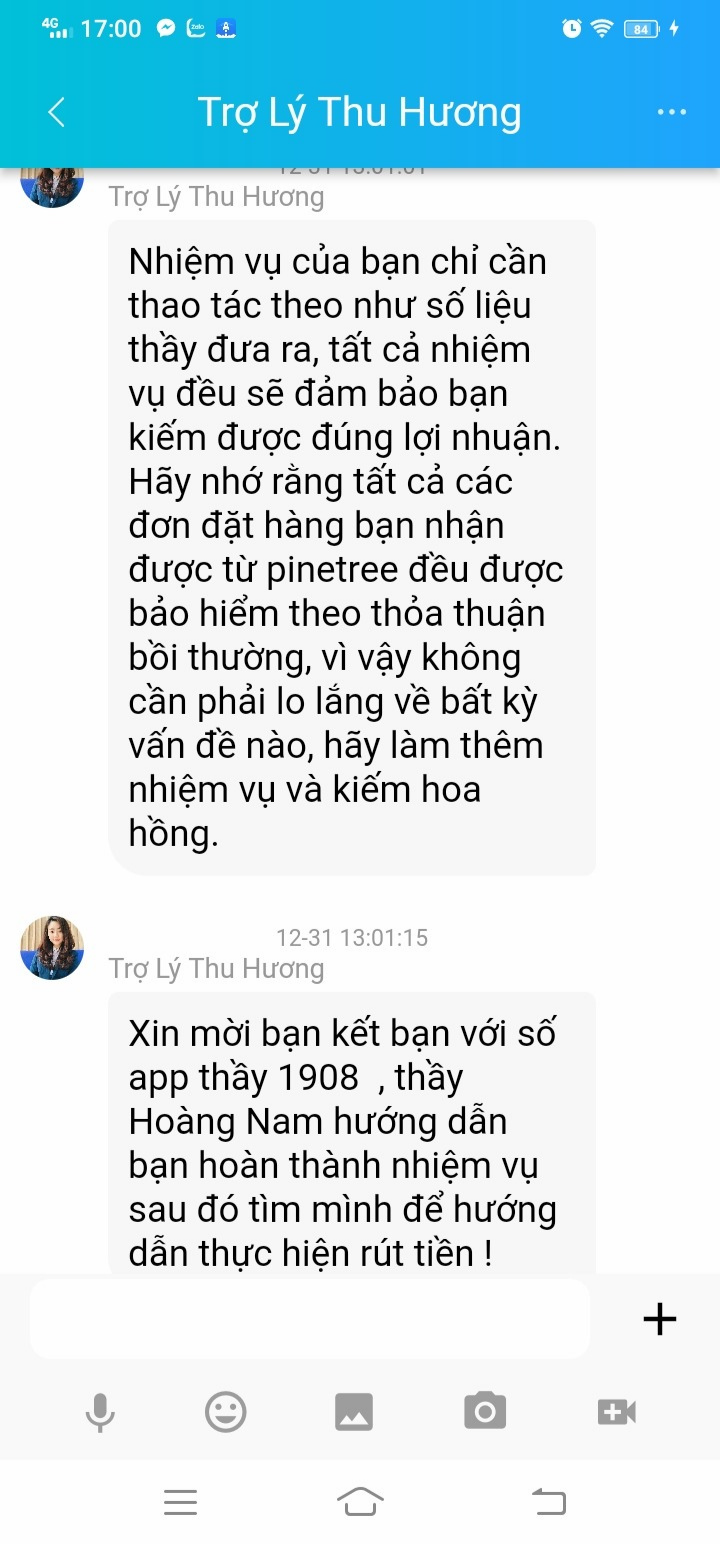Tap the Messenger notification icon in status bar
720x1544 pixels.
tap(166, 29)
